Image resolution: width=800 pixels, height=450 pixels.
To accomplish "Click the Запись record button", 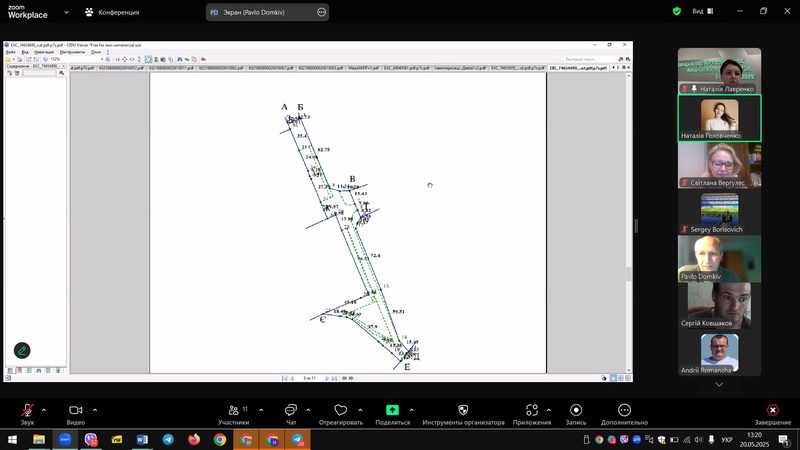I will (x=576, y=414).
